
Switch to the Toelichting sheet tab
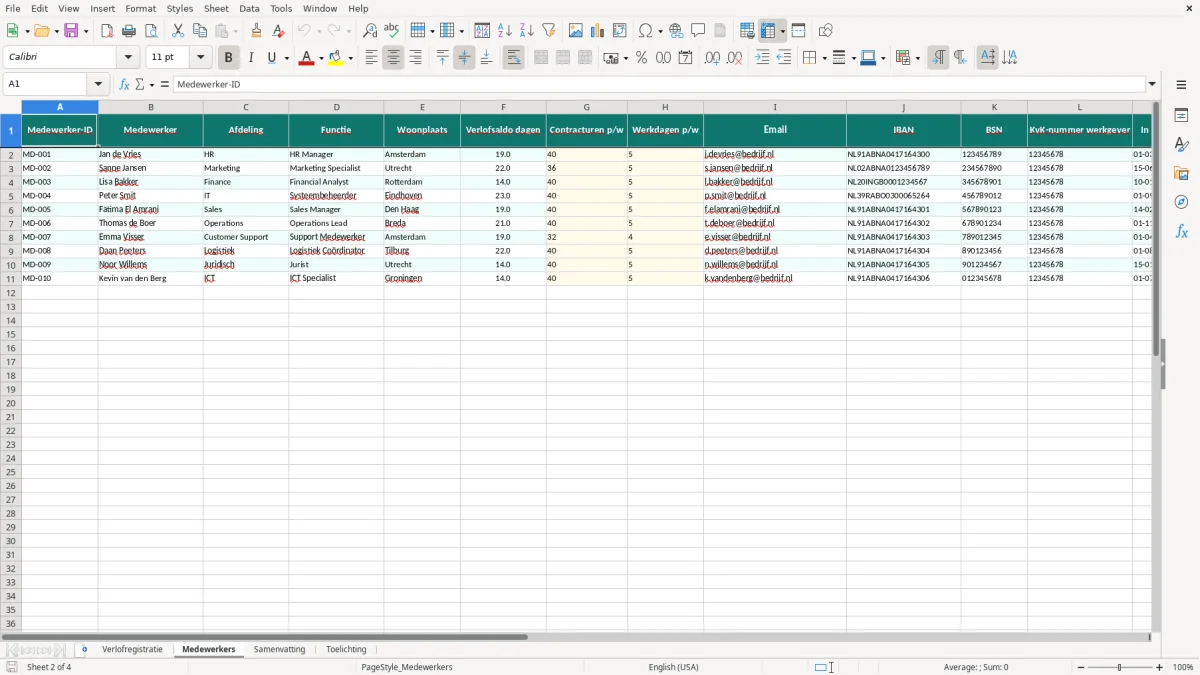tap(346, 649)
